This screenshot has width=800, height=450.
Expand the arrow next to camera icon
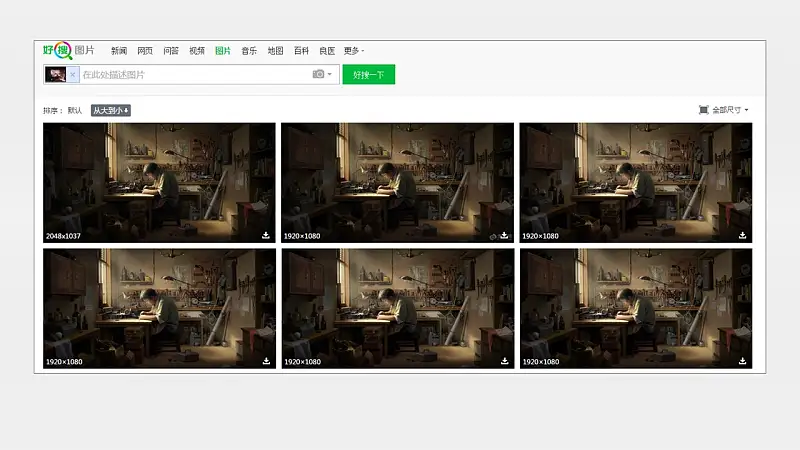[x=330, y=74]
